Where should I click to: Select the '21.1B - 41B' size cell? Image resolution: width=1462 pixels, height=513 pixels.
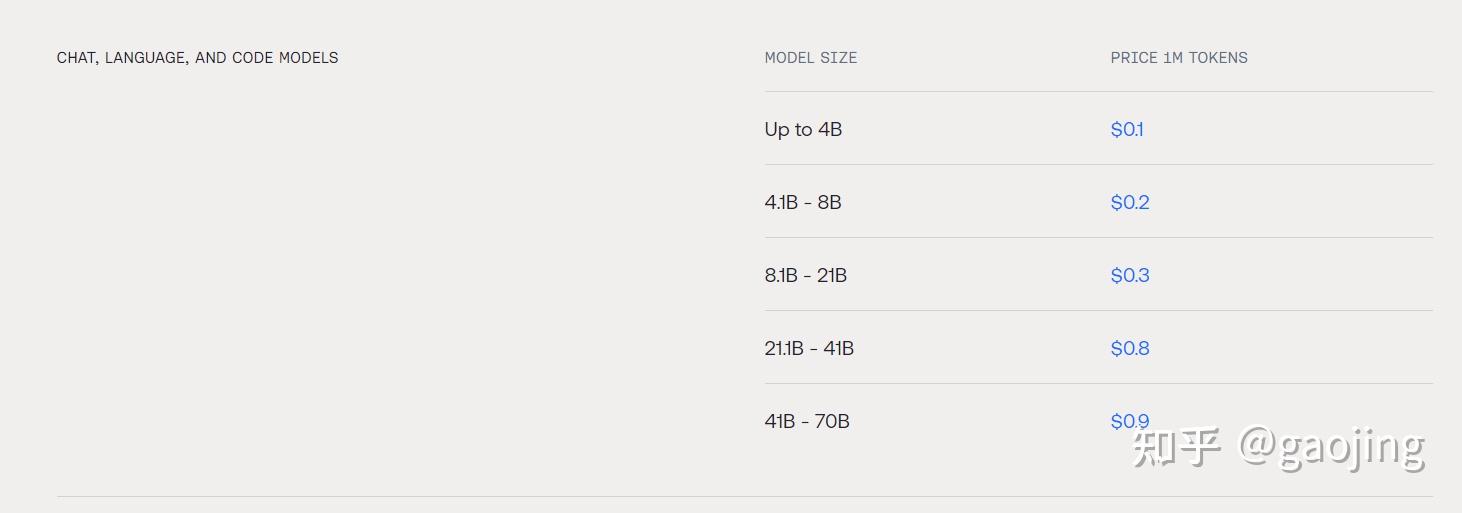[809, 348]
